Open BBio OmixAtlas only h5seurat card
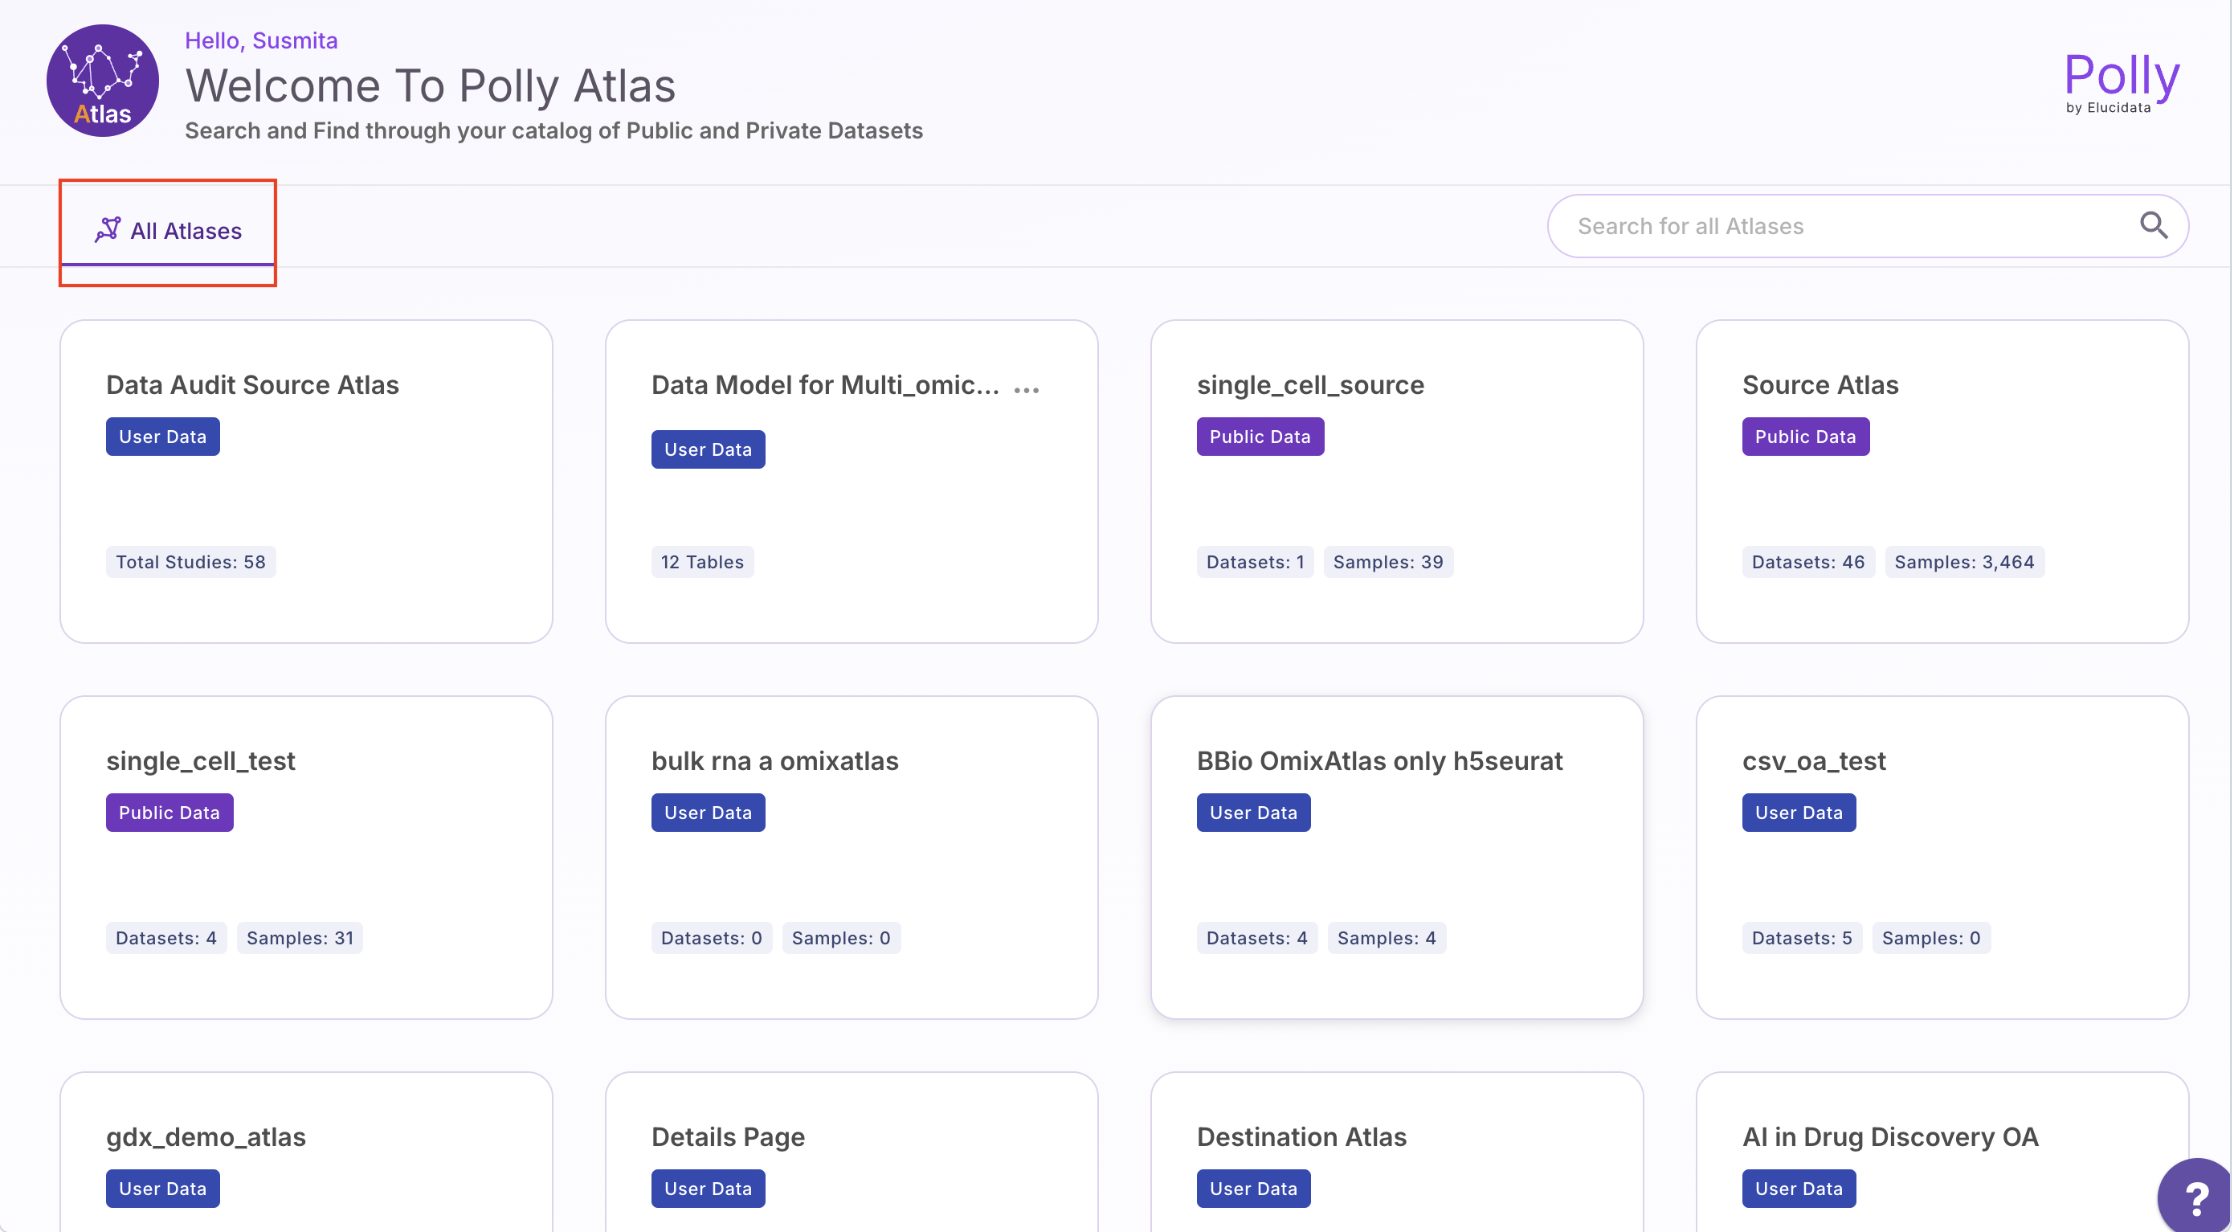The height and width of the screenshot is (1232, 2232). (x=1396, y=856)
